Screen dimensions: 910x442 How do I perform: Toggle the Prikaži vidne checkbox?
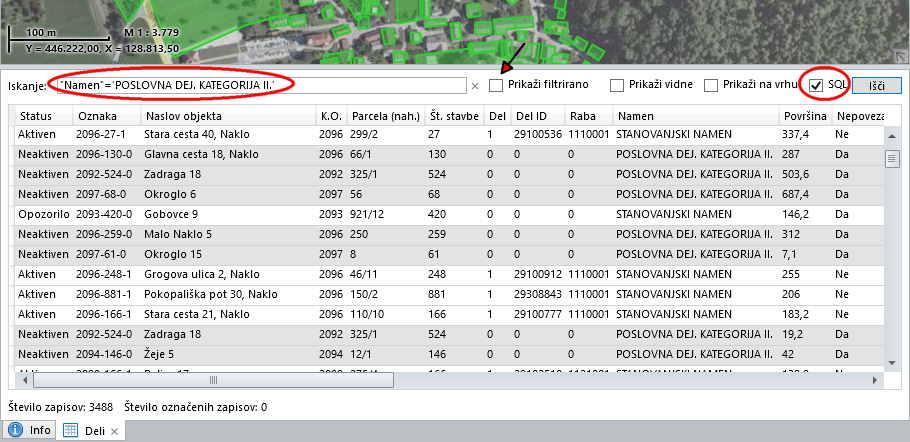[617, 86]
